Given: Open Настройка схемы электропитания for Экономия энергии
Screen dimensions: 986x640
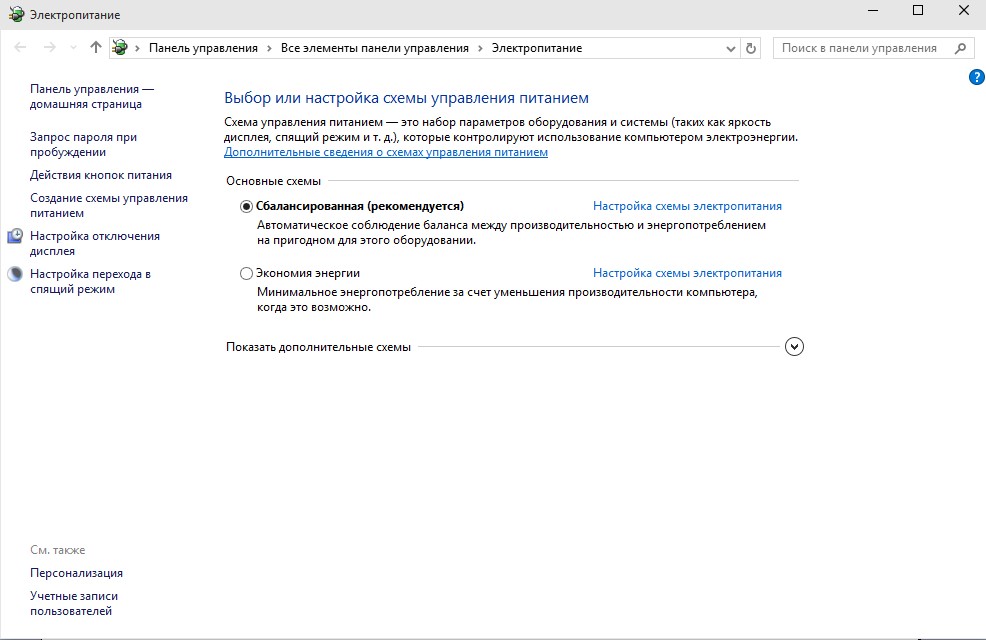Looking at the screenshot, I should pyautogui.click(x=687, y=273).
